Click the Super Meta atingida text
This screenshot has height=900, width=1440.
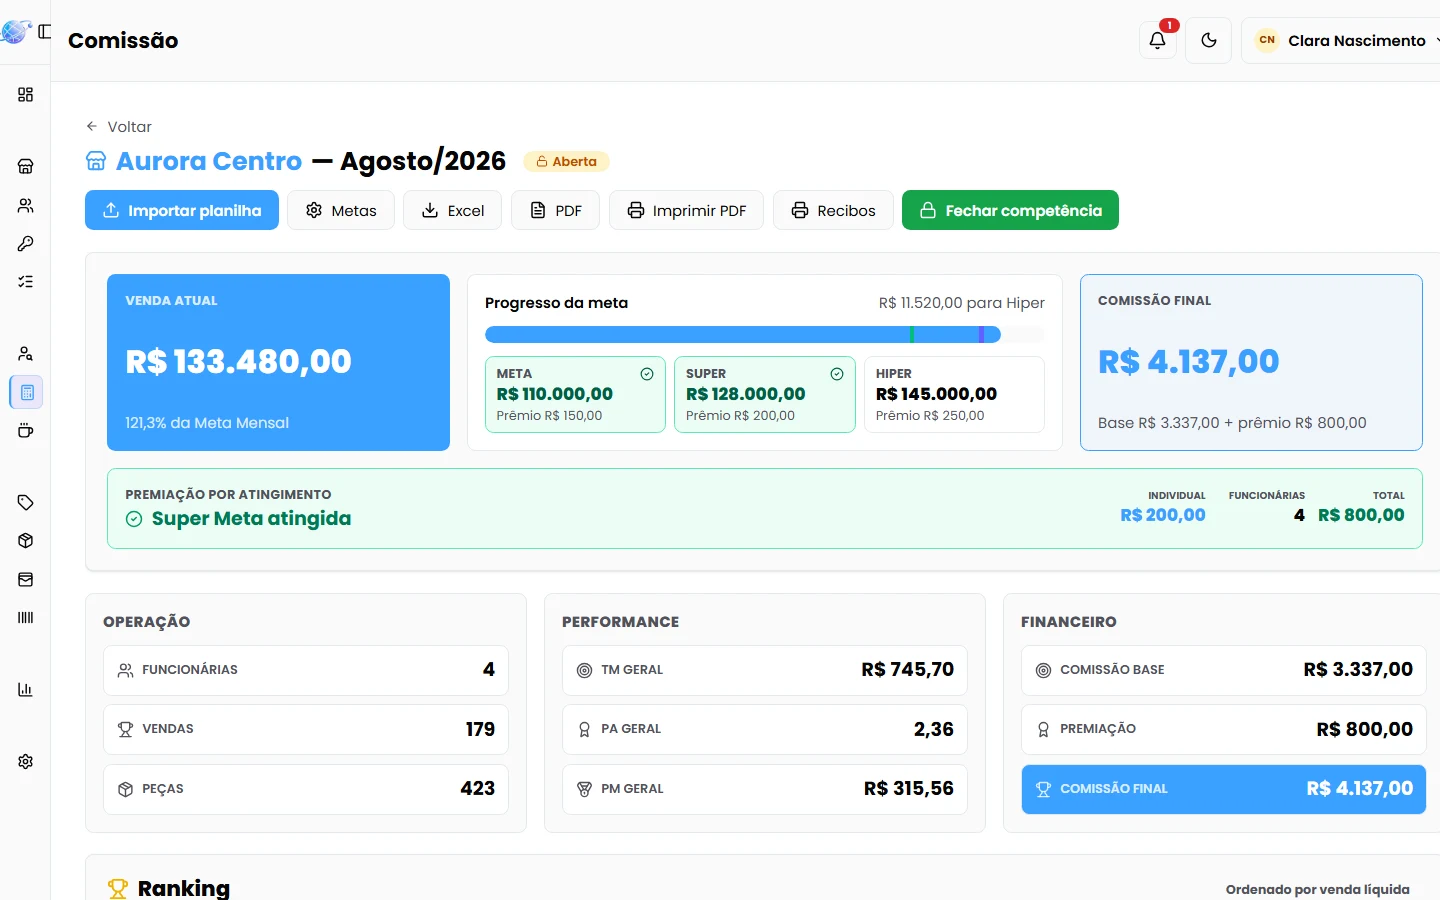coord(251,519)
